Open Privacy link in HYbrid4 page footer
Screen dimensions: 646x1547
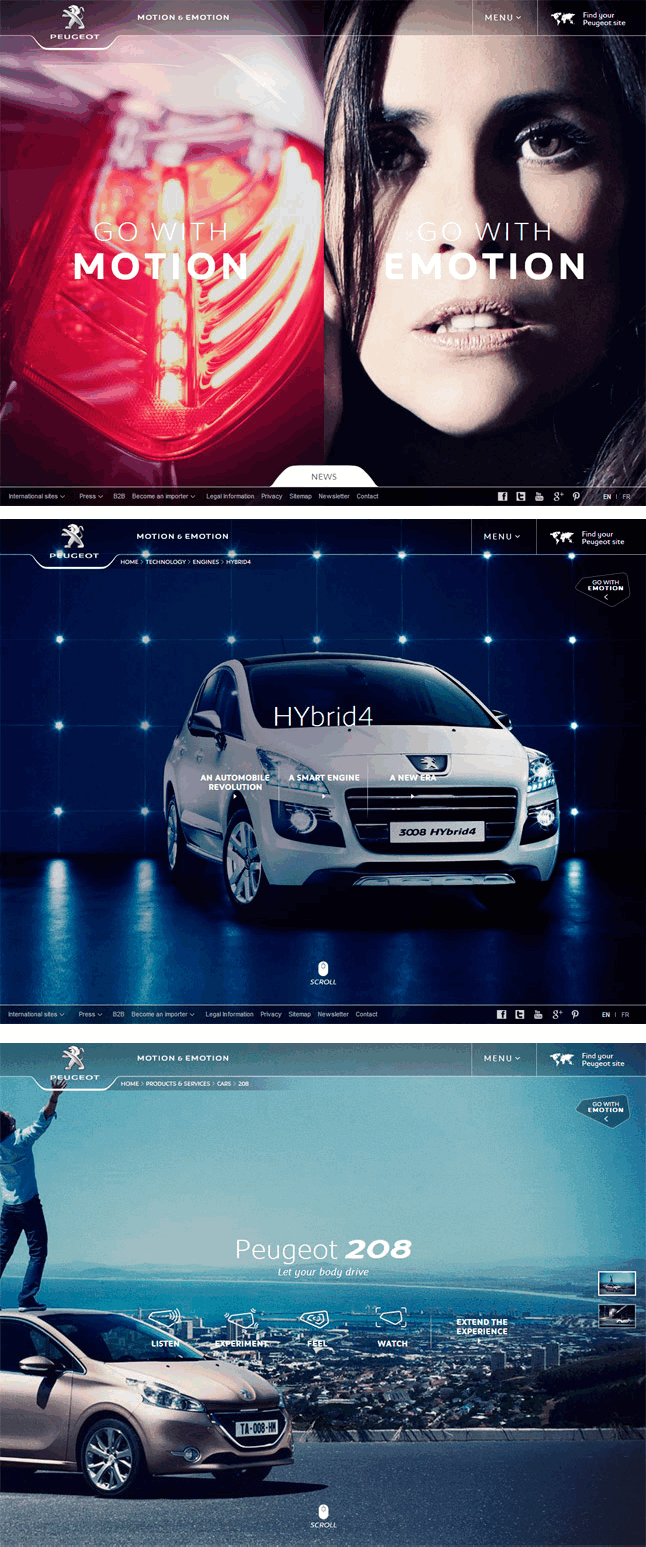(271, 1014)
